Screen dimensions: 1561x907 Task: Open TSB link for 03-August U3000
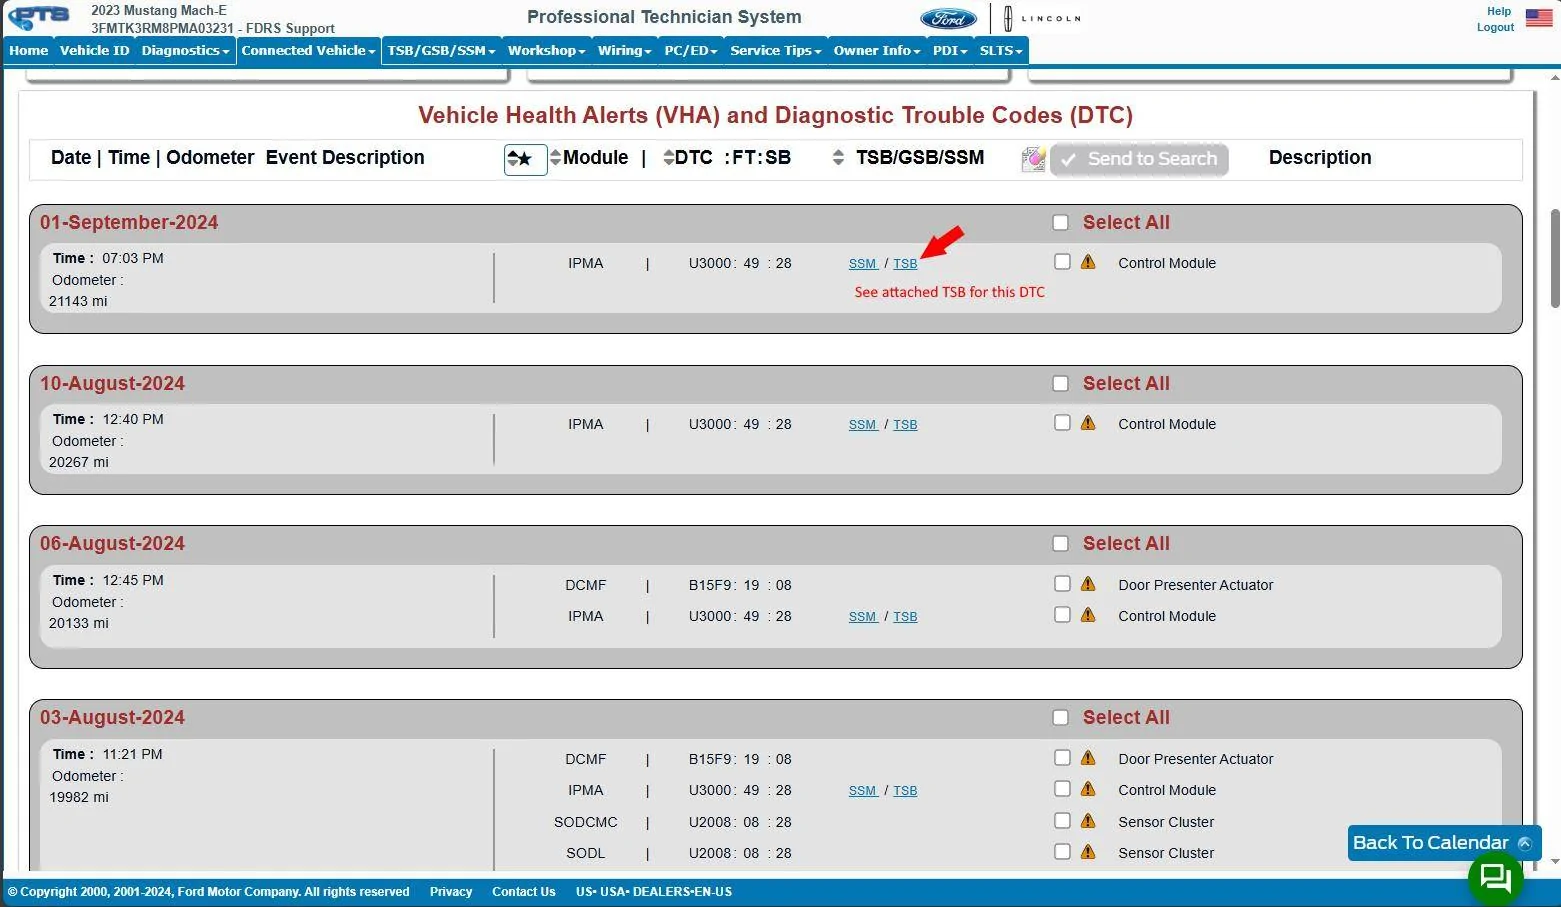[905, 791]
